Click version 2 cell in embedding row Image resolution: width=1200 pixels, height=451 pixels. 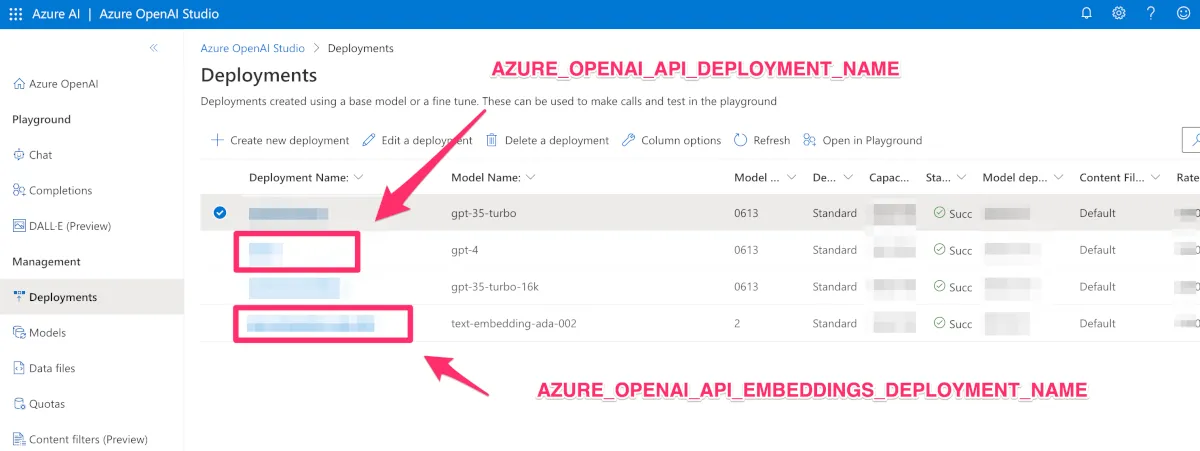point(737,324)
